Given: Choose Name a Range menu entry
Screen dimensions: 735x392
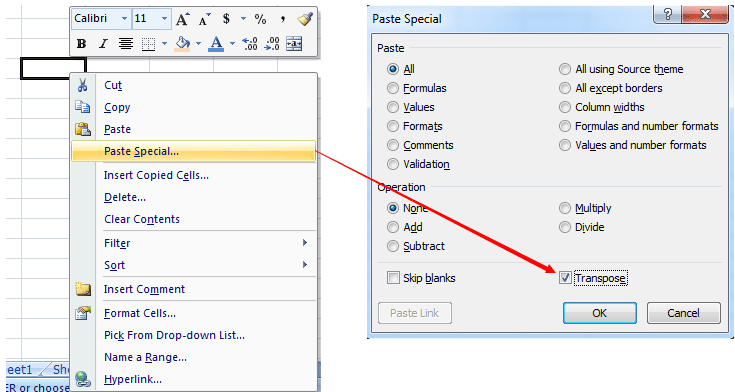Looking at the screenshot, I should tap(193, 357).
